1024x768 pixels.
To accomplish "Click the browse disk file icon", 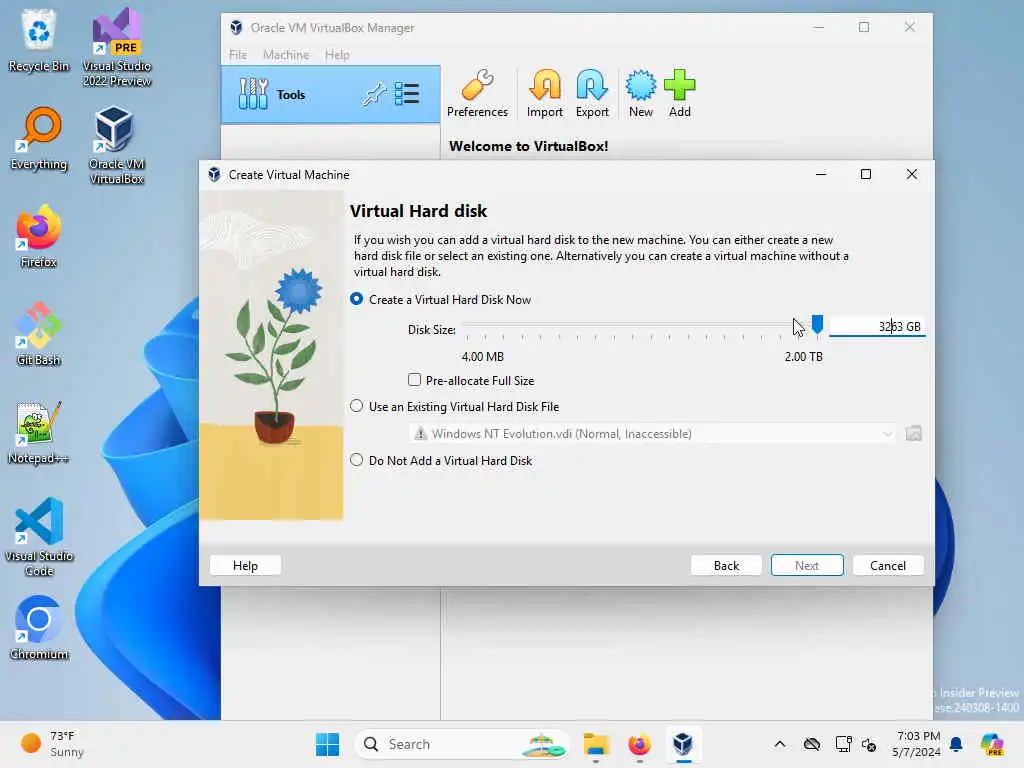I will click(x=914, y=434).
